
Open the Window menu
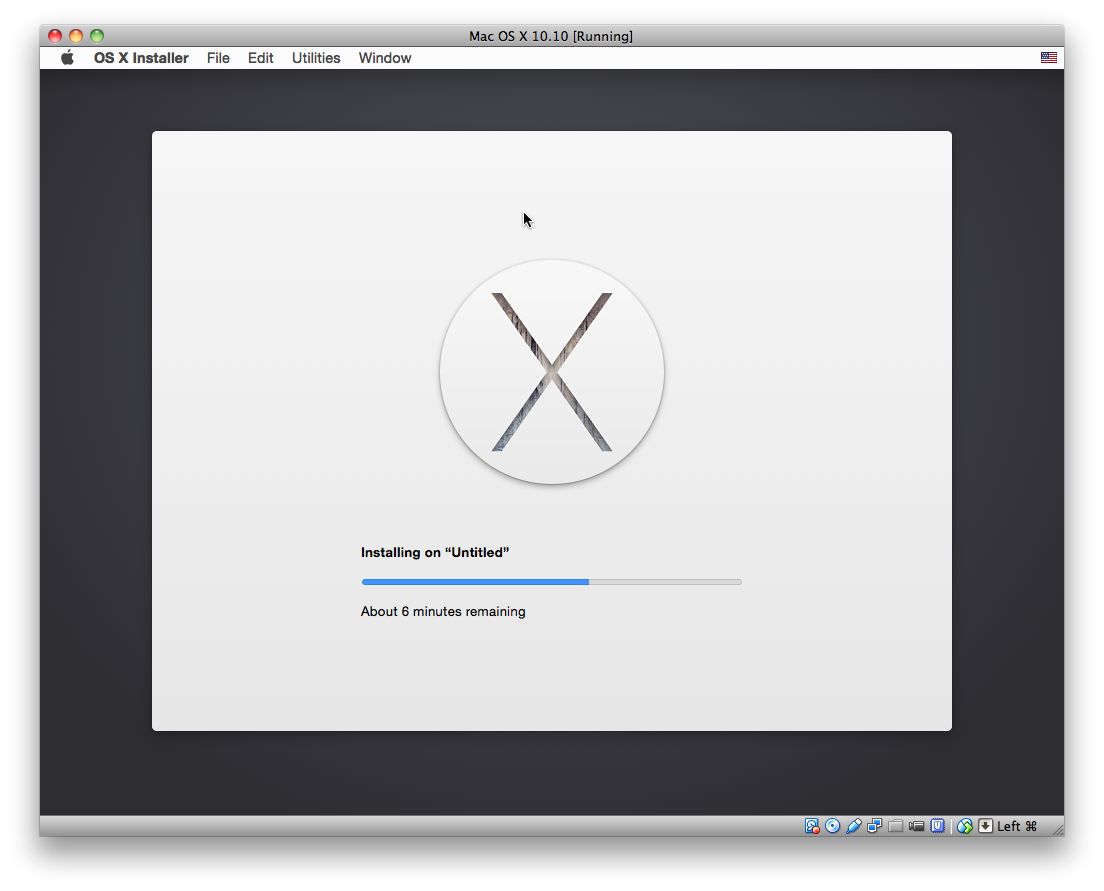385,58
